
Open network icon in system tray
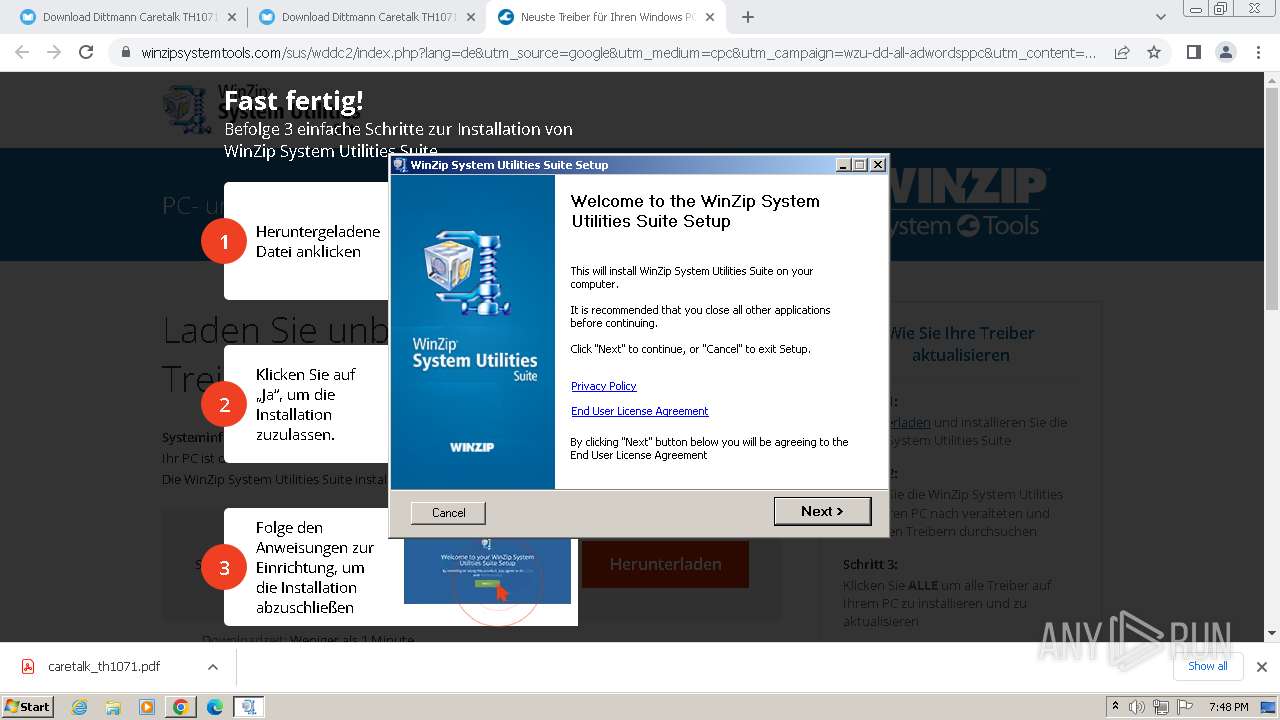tap(1161, 707)
